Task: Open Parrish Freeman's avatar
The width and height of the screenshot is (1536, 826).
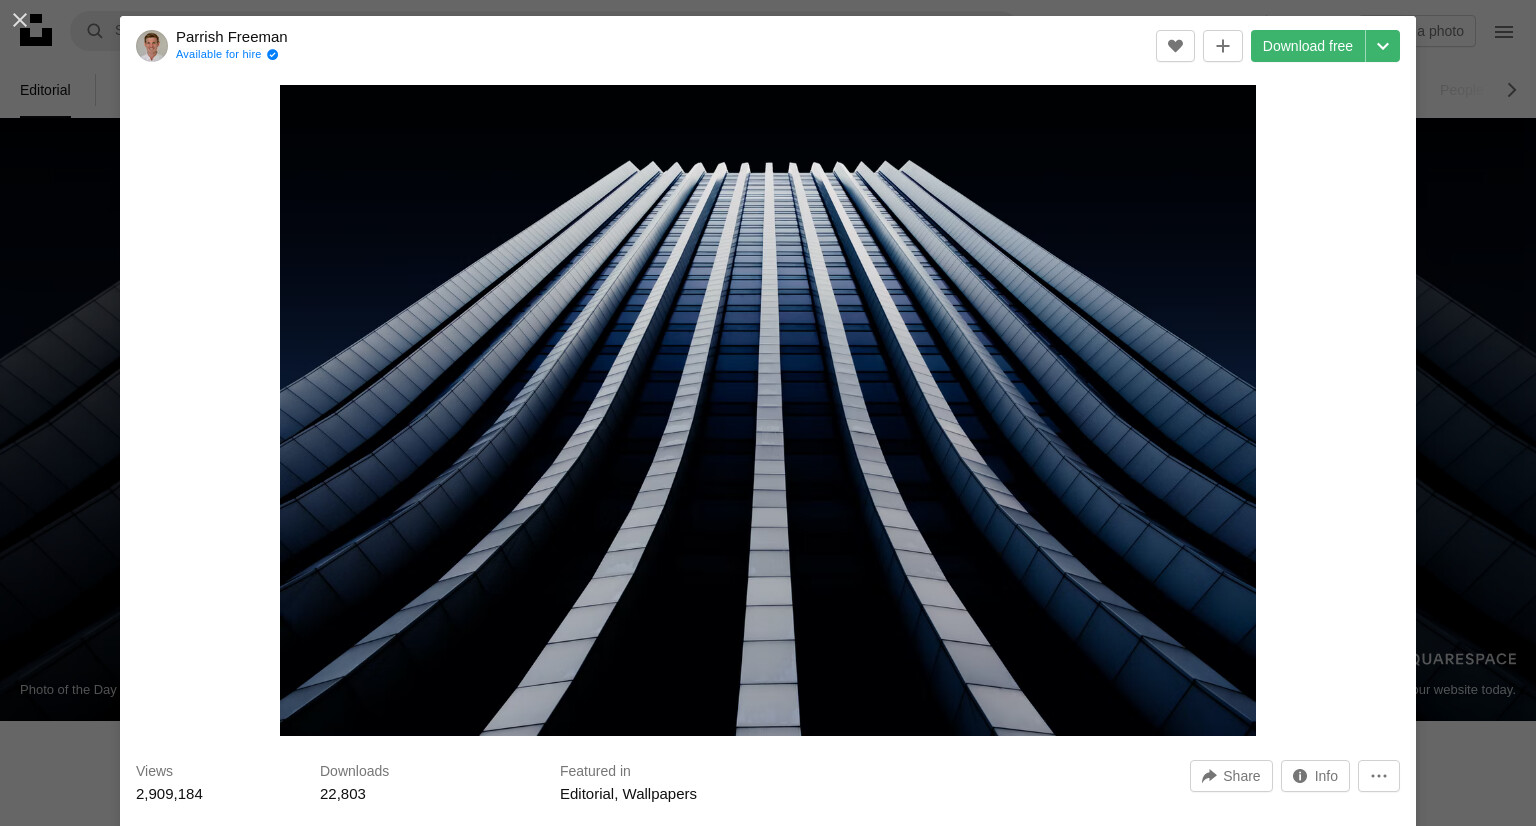Action: pyautogui.click(x=152, y=46)
